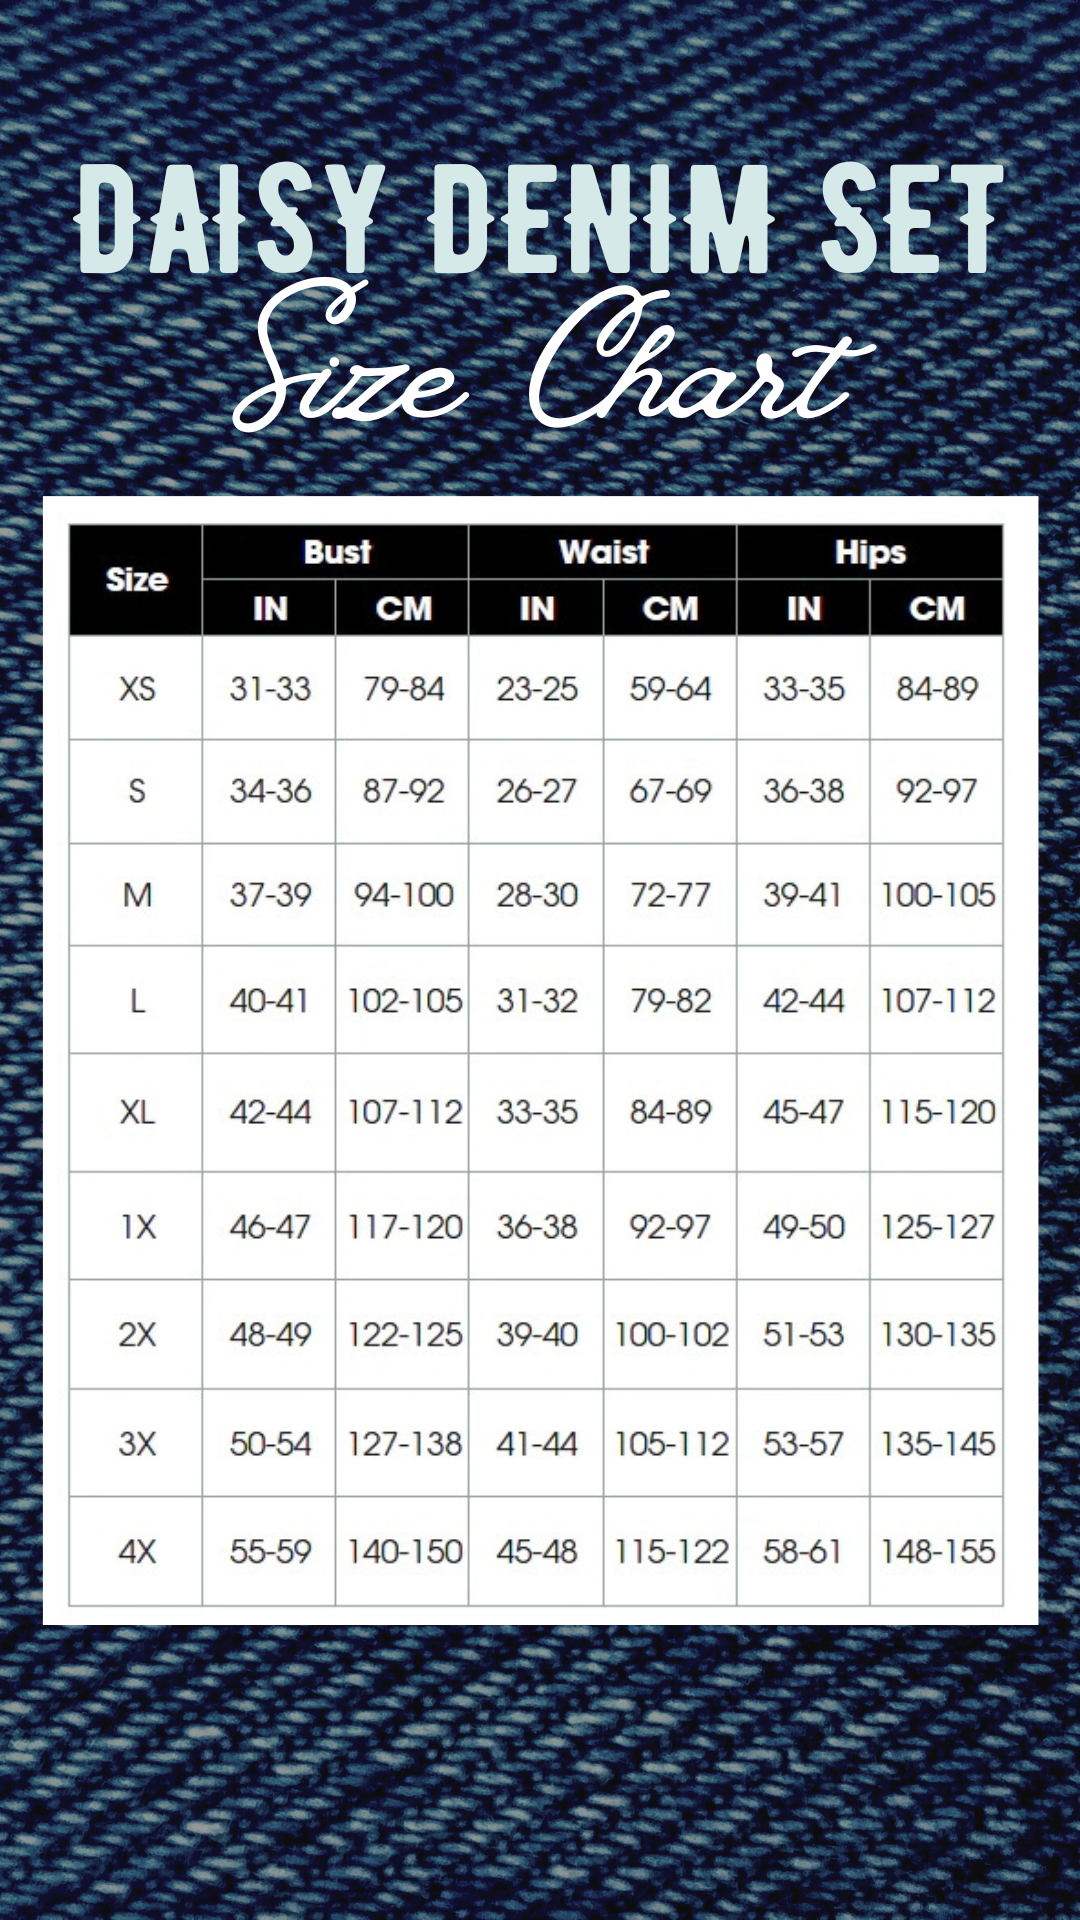The height and width of the screenshot is (1920, 1080).
Task: Select the M size row label
Action: coord(137,895)
